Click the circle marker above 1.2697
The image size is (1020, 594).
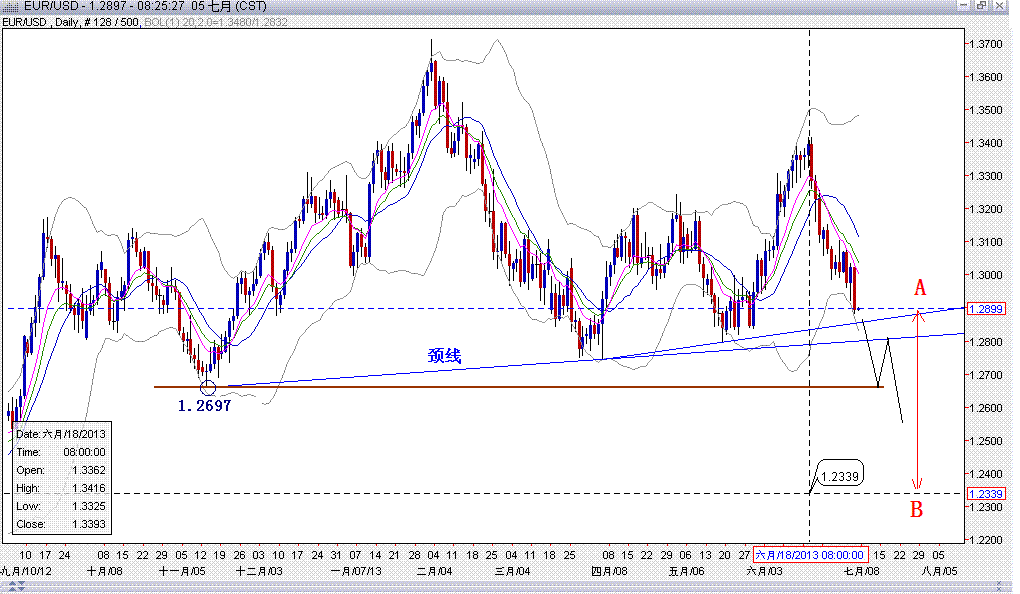pyautogui.click(x=208, y=388)
